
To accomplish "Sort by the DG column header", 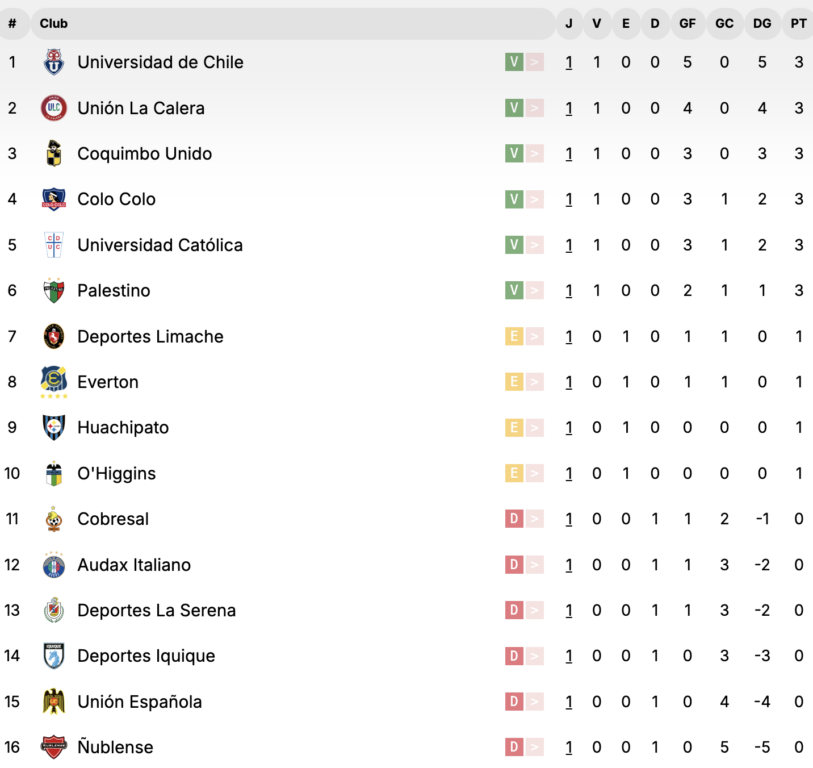I will pos(762,23).
